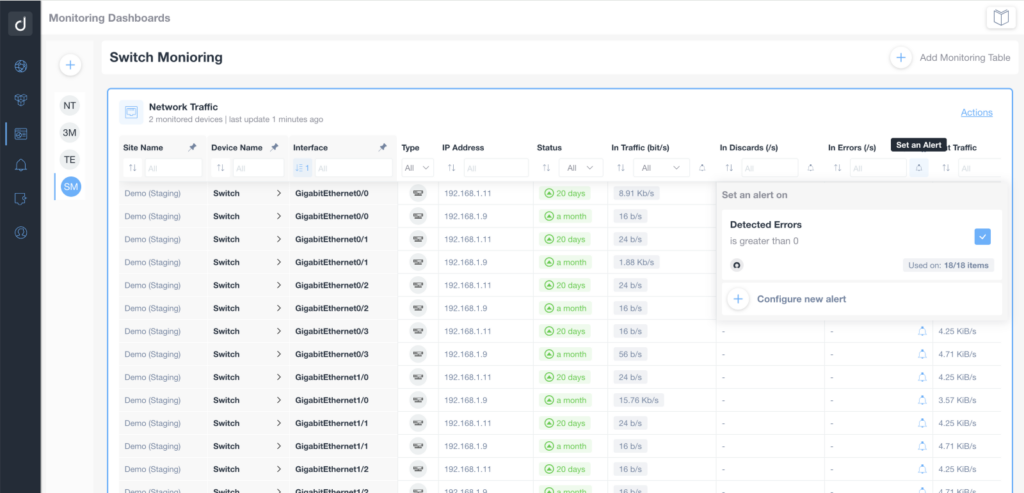
Task: Sort by the Out Traffic column
Action: [x=946, y=168]
